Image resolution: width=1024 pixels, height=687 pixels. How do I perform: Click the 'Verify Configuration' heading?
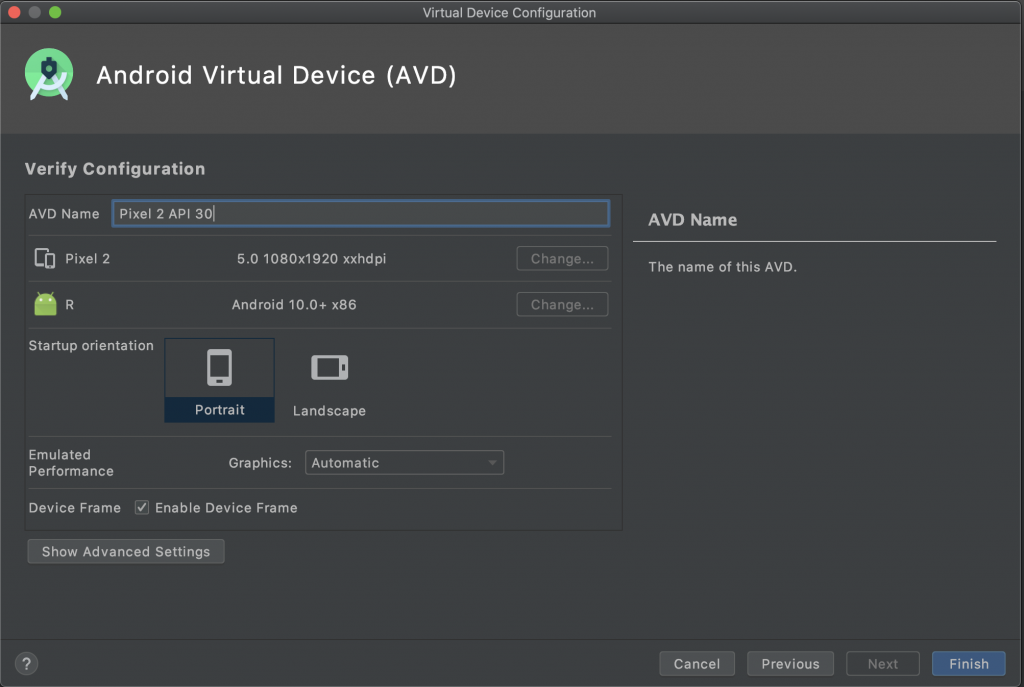tap(115, 168)
